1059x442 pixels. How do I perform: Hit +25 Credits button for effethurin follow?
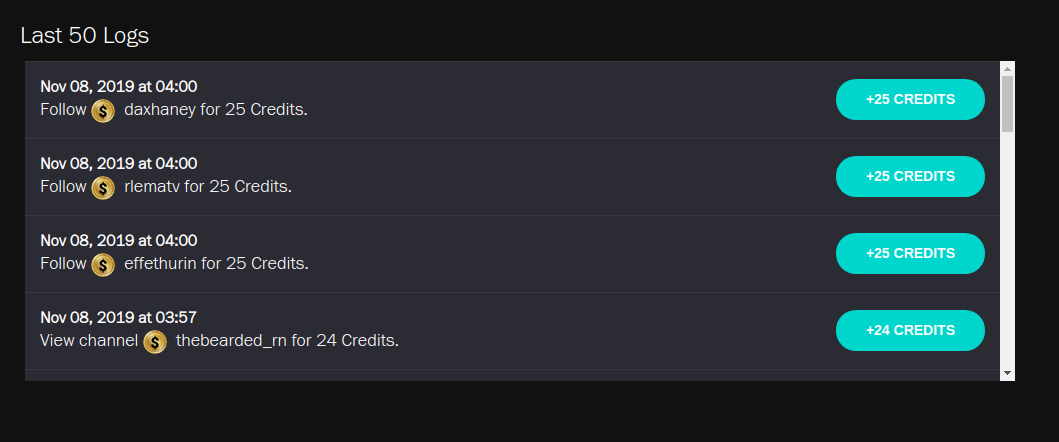tap(910, 253)
